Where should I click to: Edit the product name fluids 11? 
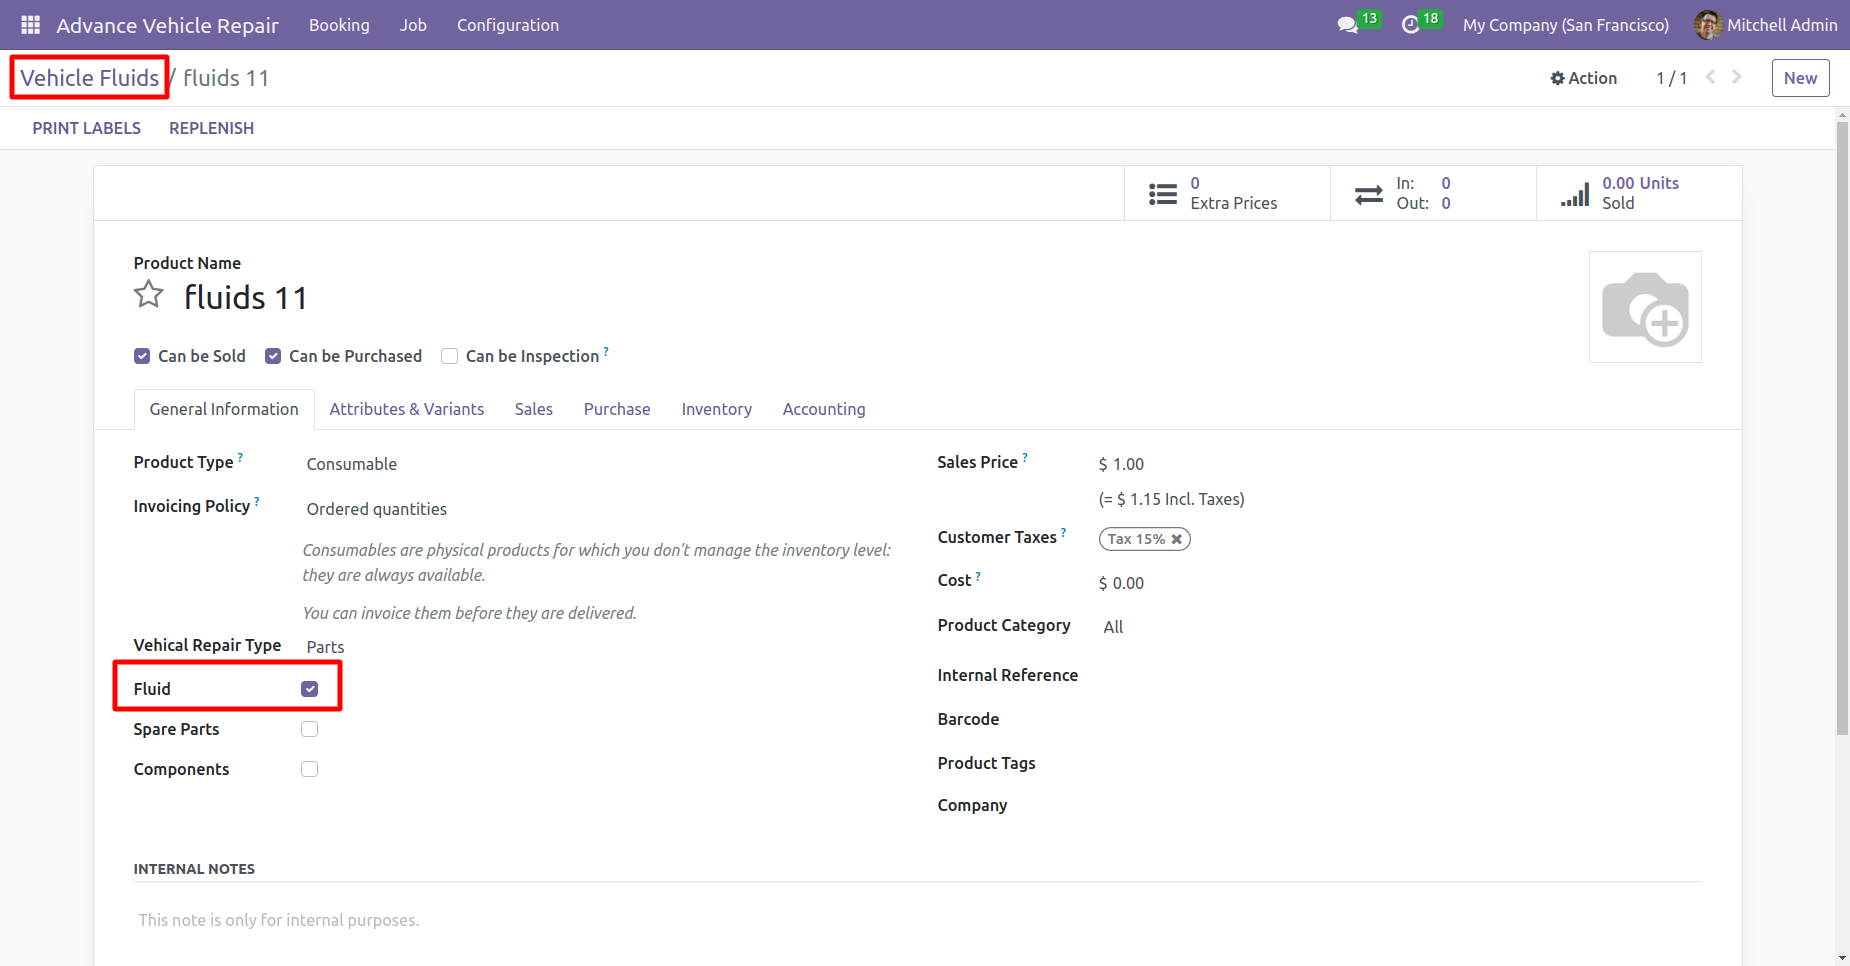pyautogui.click(x=245, y=297)
